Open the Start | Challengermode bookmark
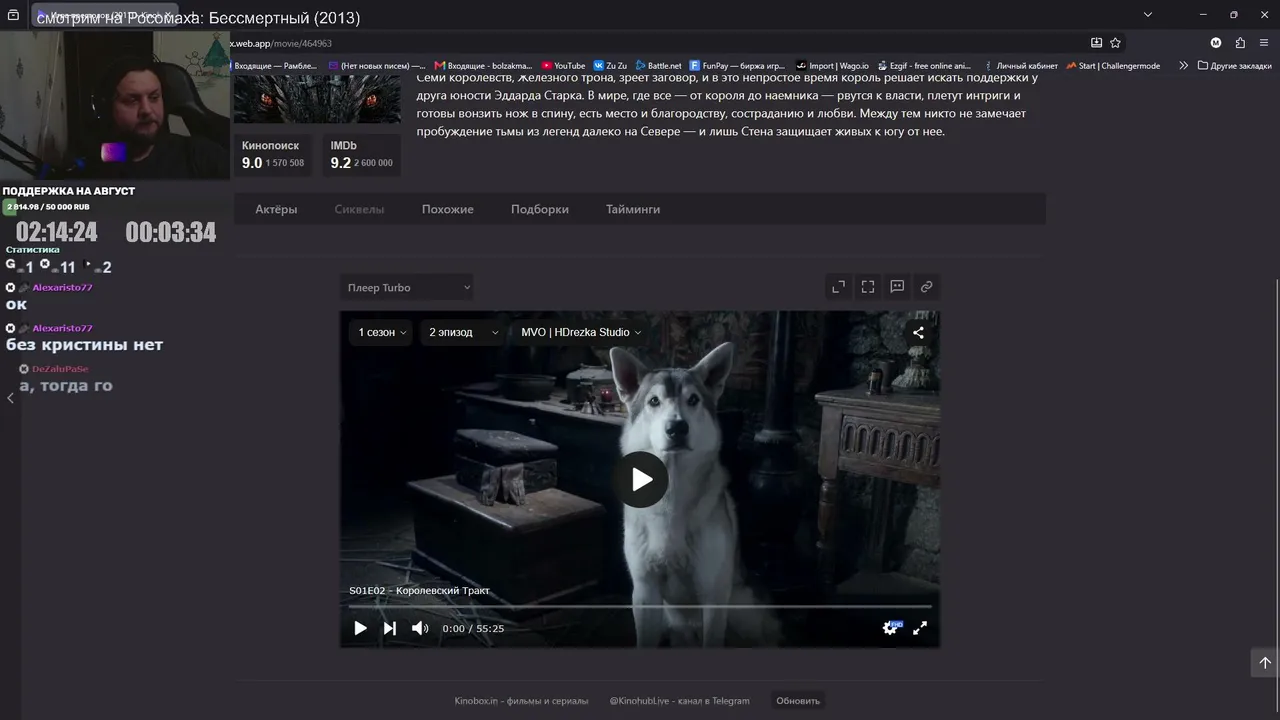 (1113, 66)
